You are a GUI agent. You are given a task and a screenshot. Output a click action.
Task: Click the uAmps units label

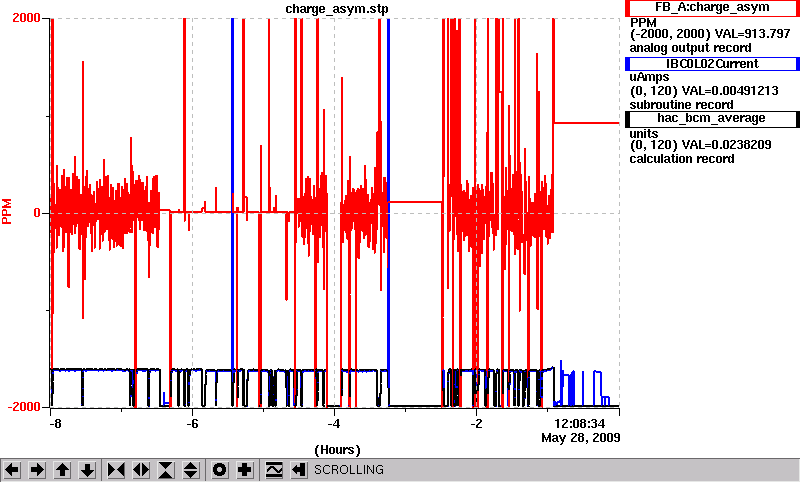click(649, 77)
